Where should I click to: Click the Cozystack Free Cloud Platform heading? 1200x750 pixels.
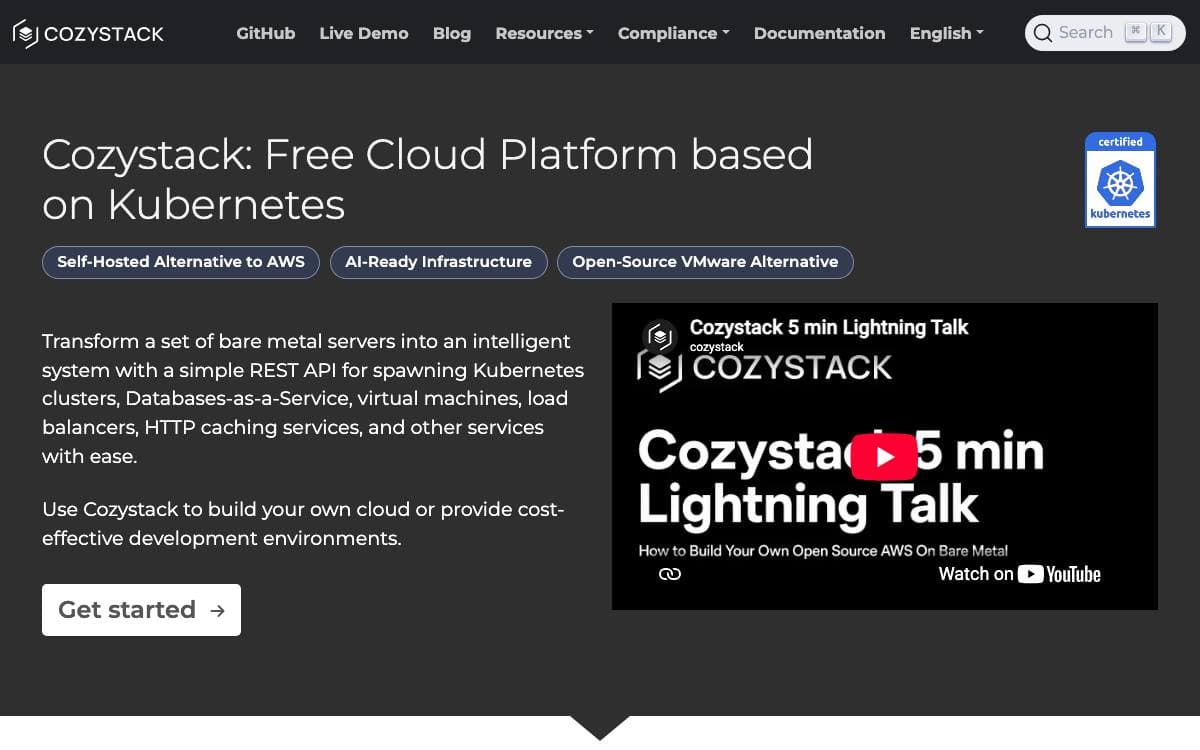pyautogui.click(x=428, y=179)
